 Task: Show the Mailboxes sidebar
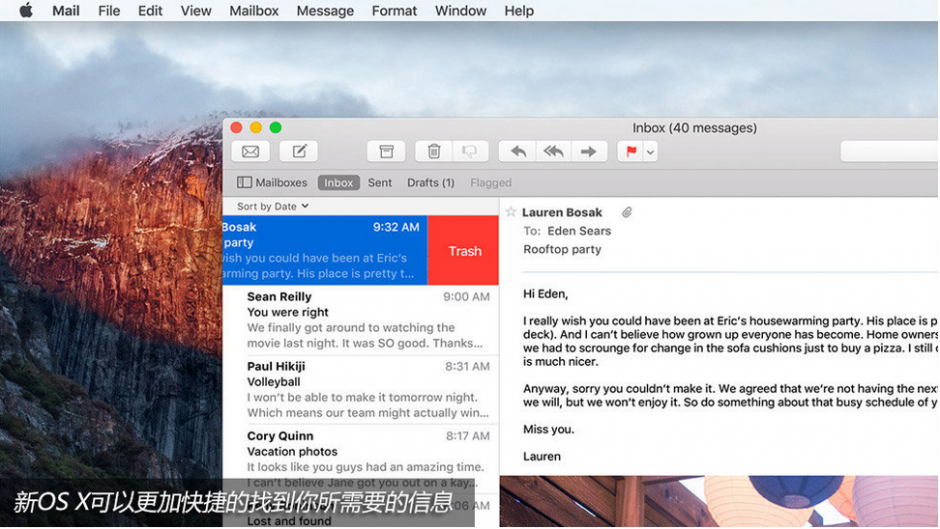[x=272, y=182]
